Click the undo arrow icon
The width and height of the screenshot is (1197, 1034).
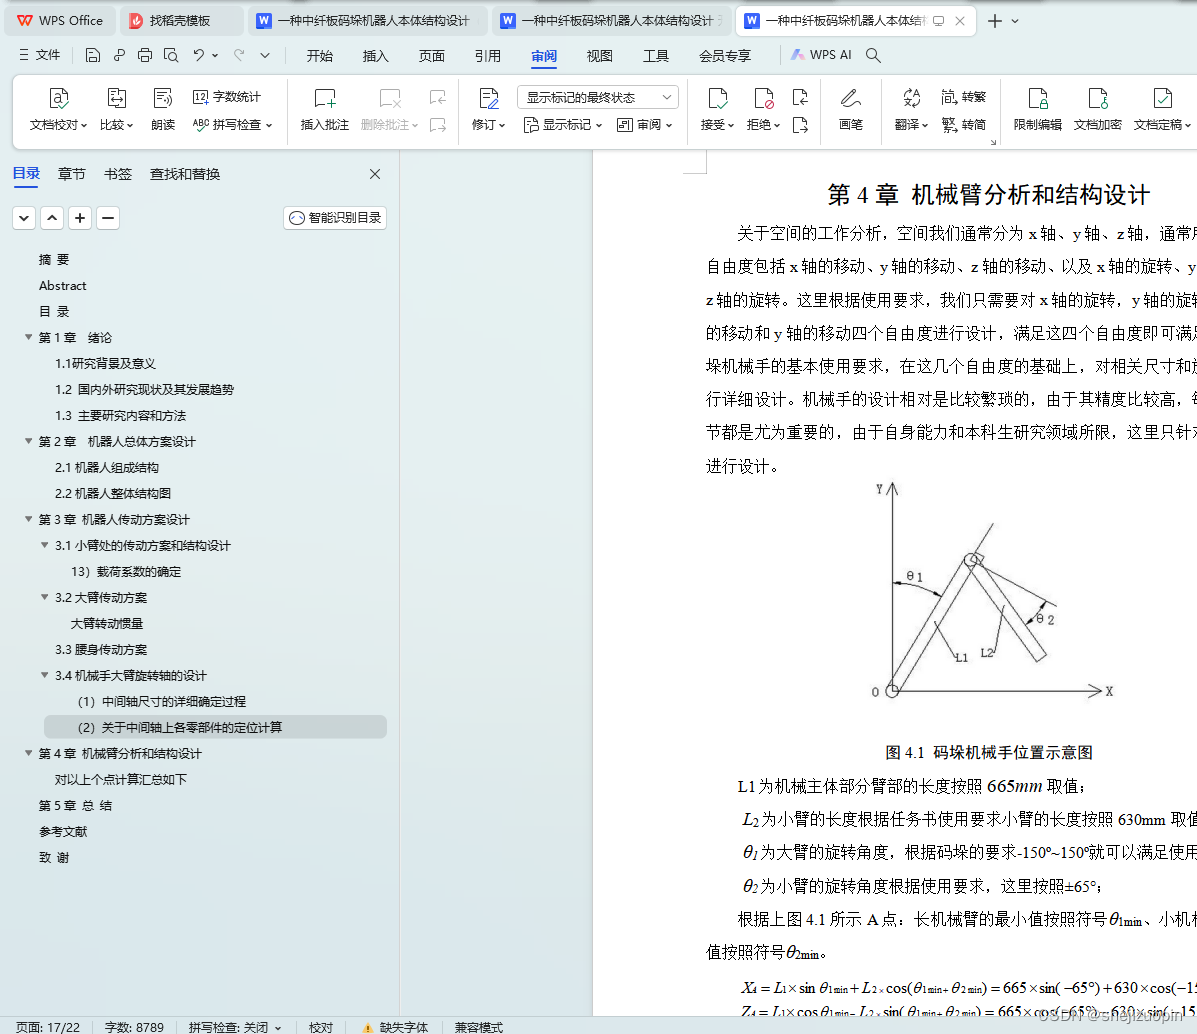pos(198,55)
